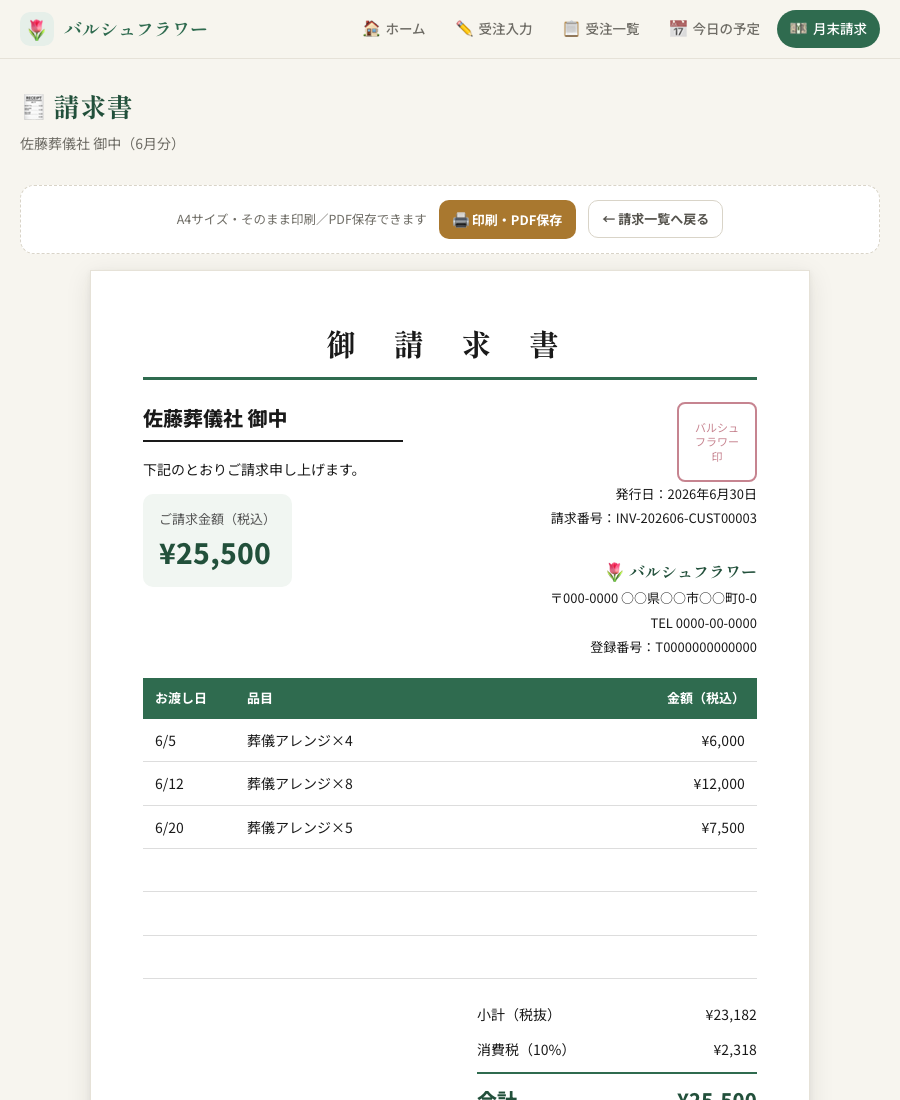Click 発行日：2026年6月30日 text
Viewport: 900px width, 1100px height.
(686, 495)
